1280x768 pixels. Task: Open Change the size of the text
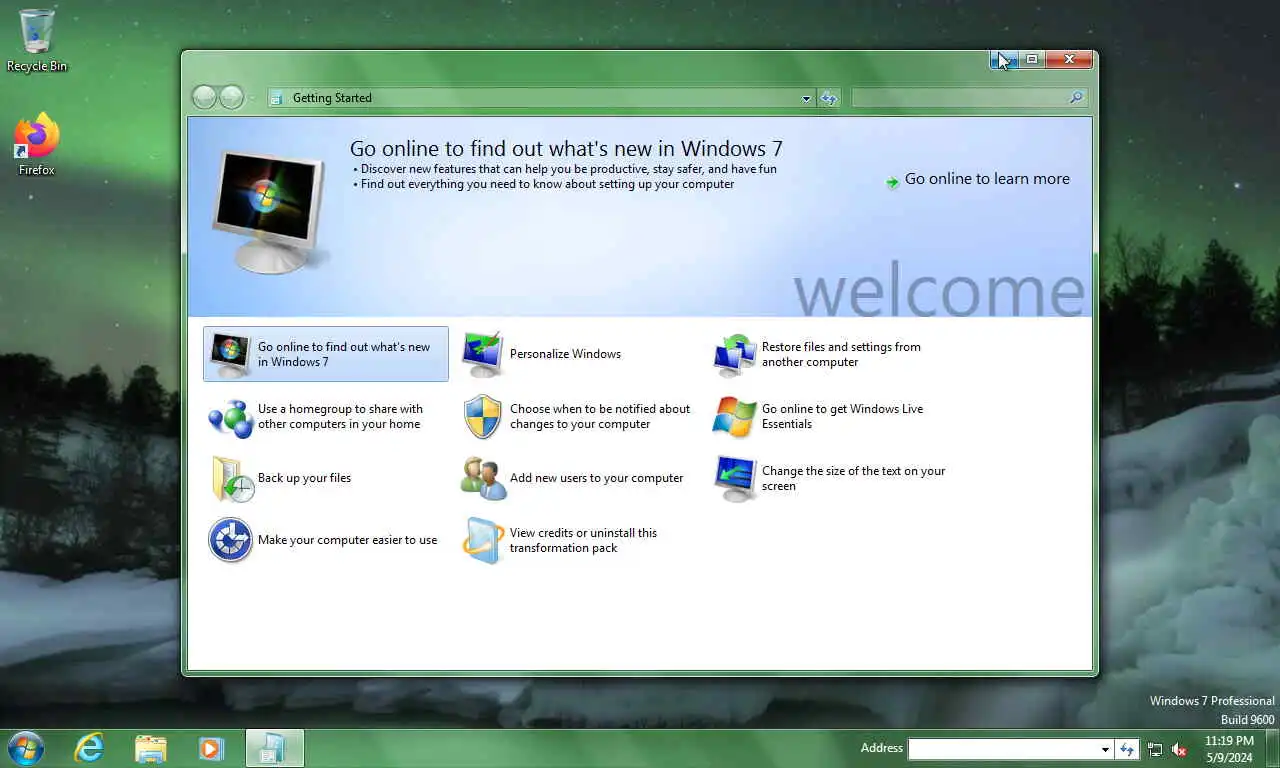(853, 478)
